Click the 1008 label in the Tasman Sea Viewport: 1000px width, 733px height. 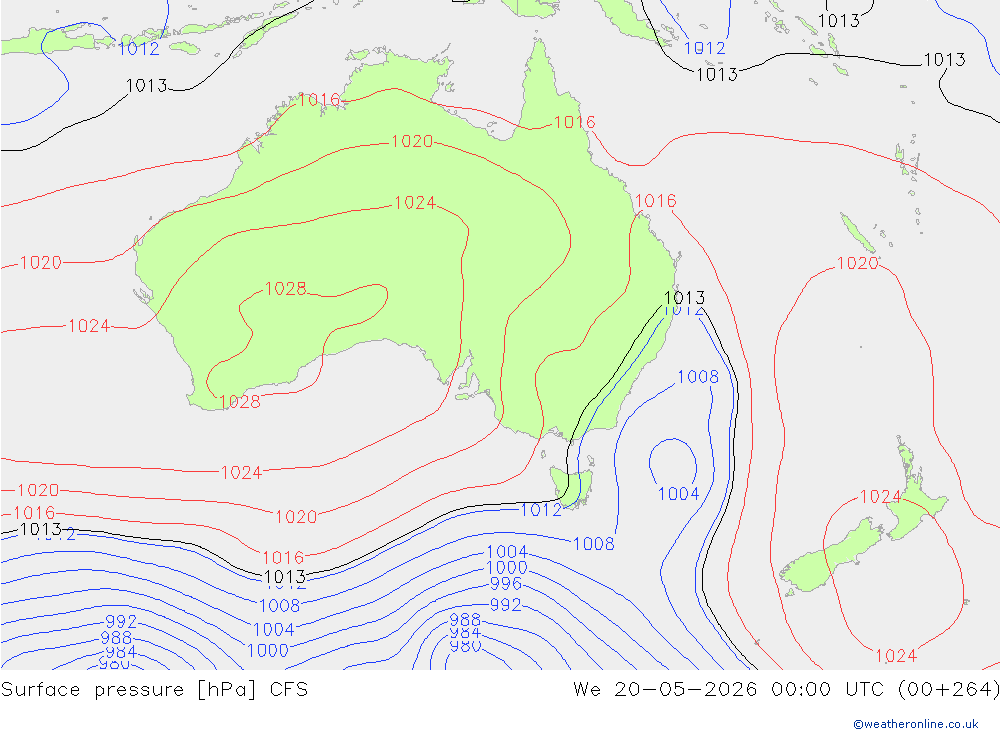[698, 376]
